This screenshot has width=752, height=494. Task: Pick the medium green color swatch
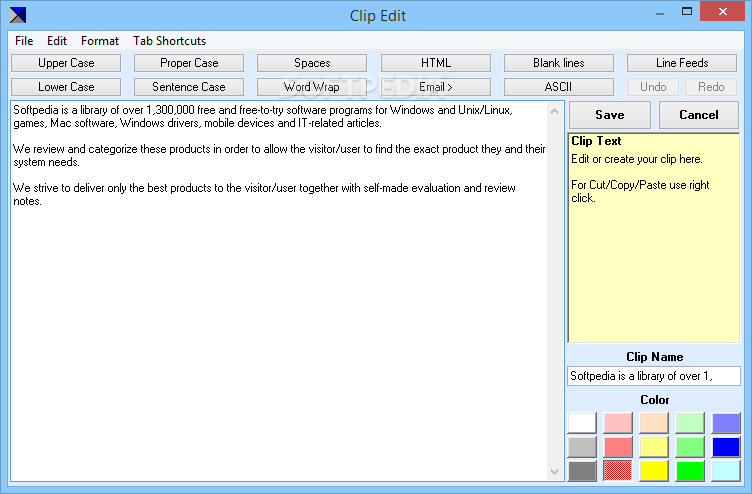(x=690, y=447)
